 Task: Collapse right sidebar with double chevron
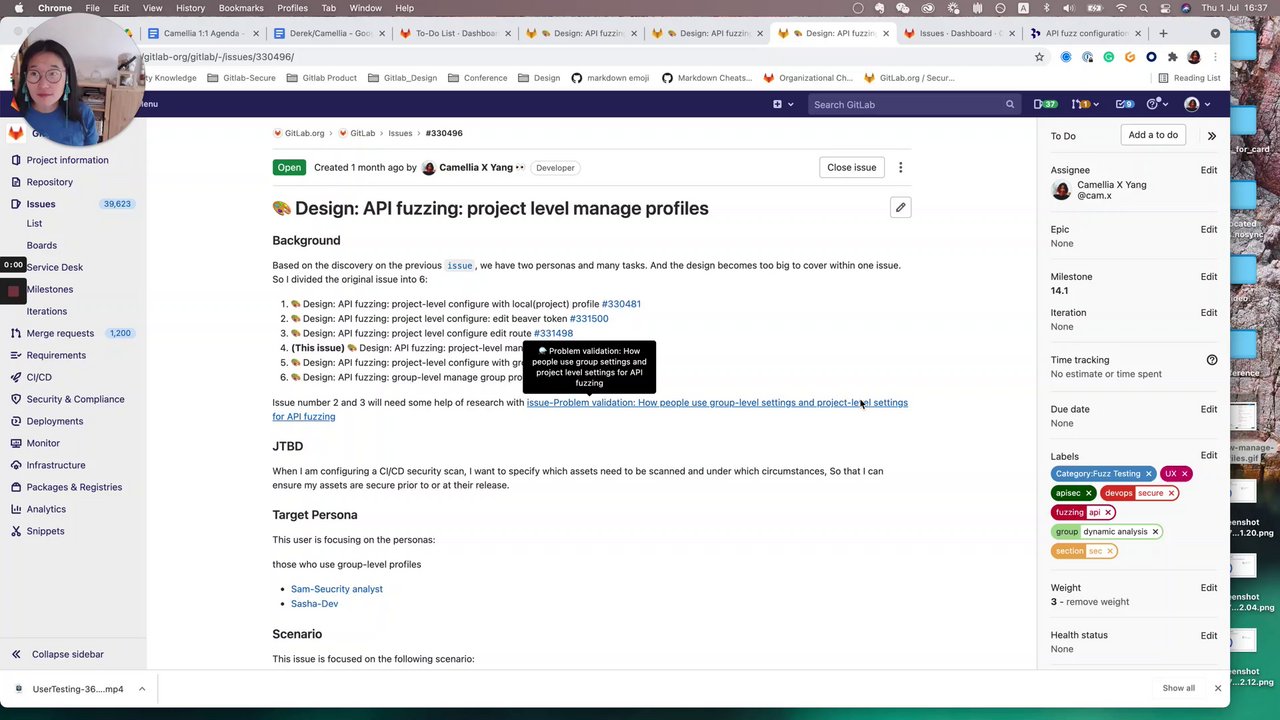(1211, 135)
